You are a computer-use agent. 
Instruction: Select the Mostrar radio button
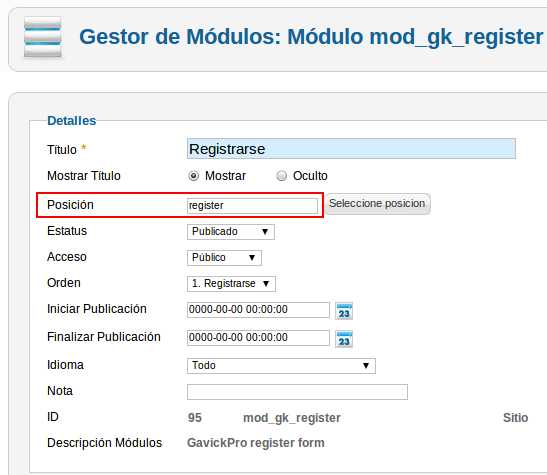click(193, 176)
